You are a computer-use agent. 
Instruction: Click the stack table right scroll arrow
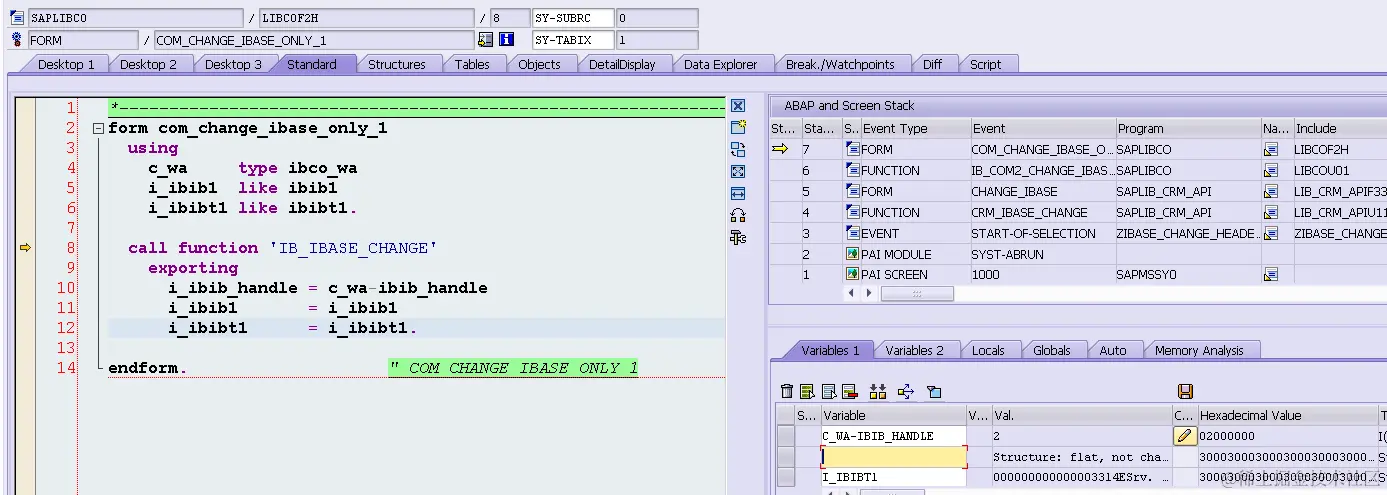pyautogui.click(x=867, y=294)
